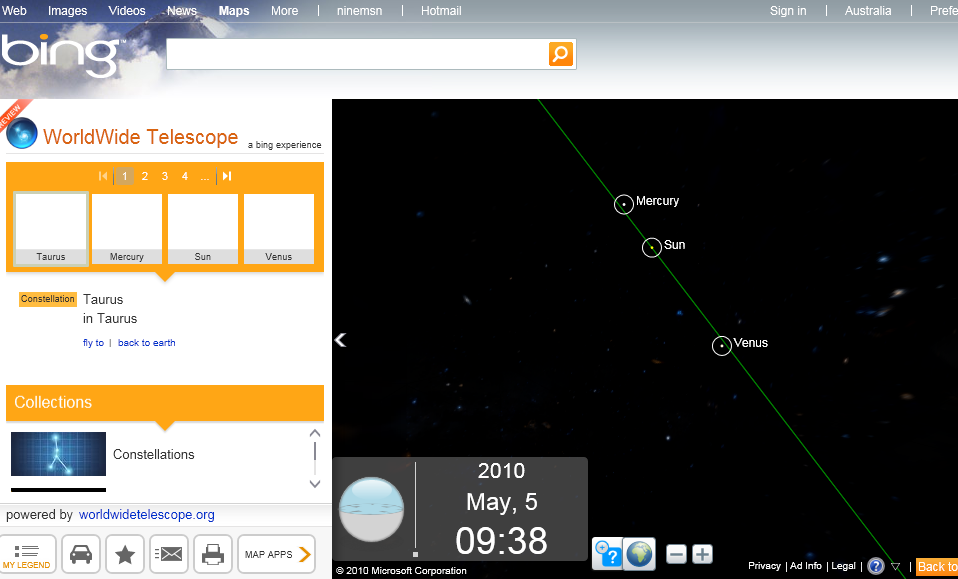958x579 pixels.
Task: Click the zoom in plus button
Action: [703, 554]
